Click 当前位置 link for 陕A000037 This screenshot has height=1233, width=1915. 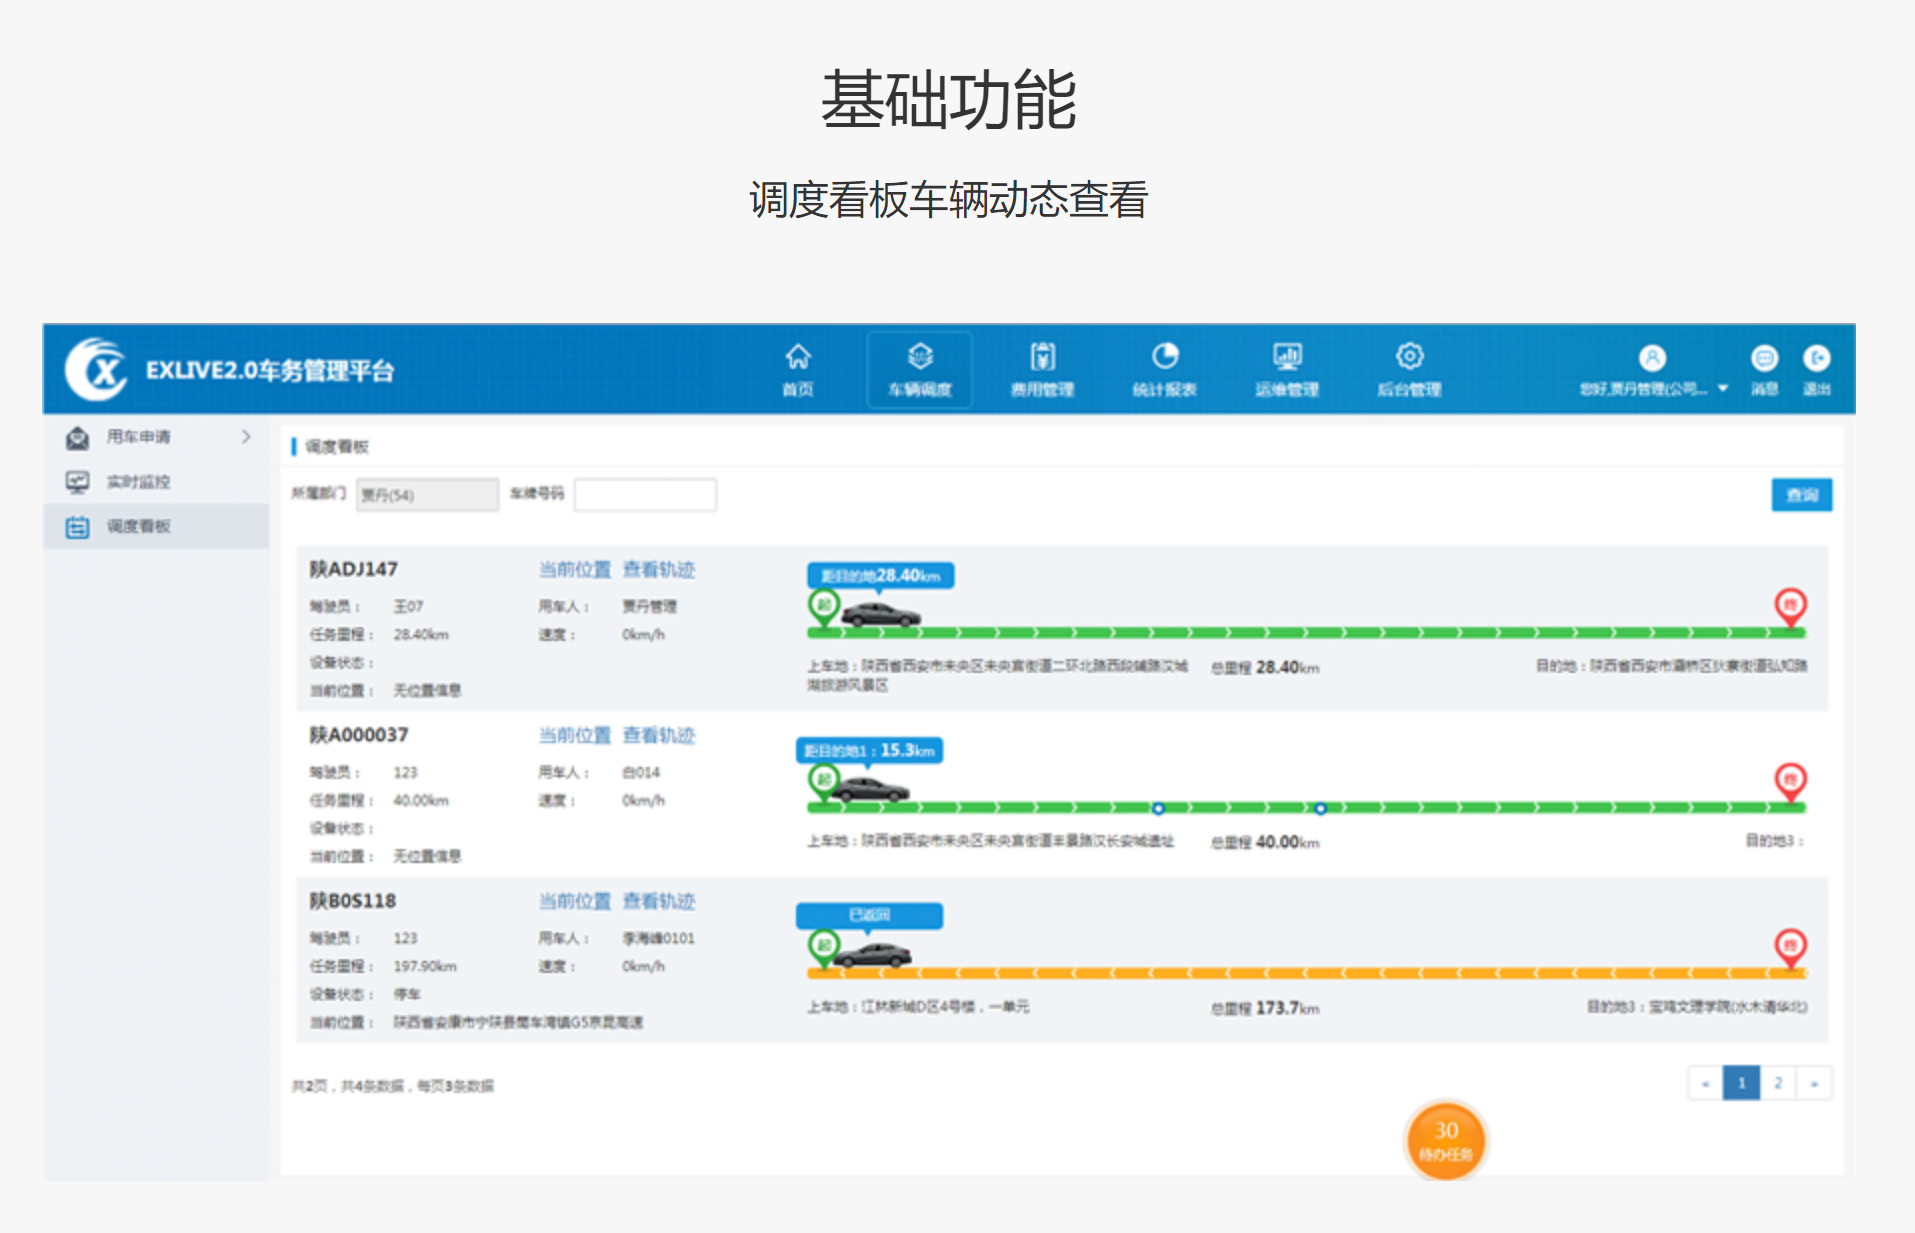pos(574,736)
